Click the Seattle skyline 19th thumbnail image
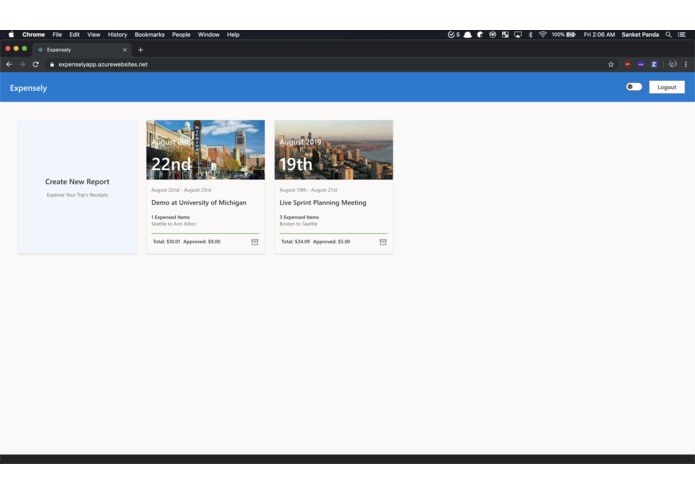Image resolution: width=695 pixels, height=494 pixels. point(334,150)
